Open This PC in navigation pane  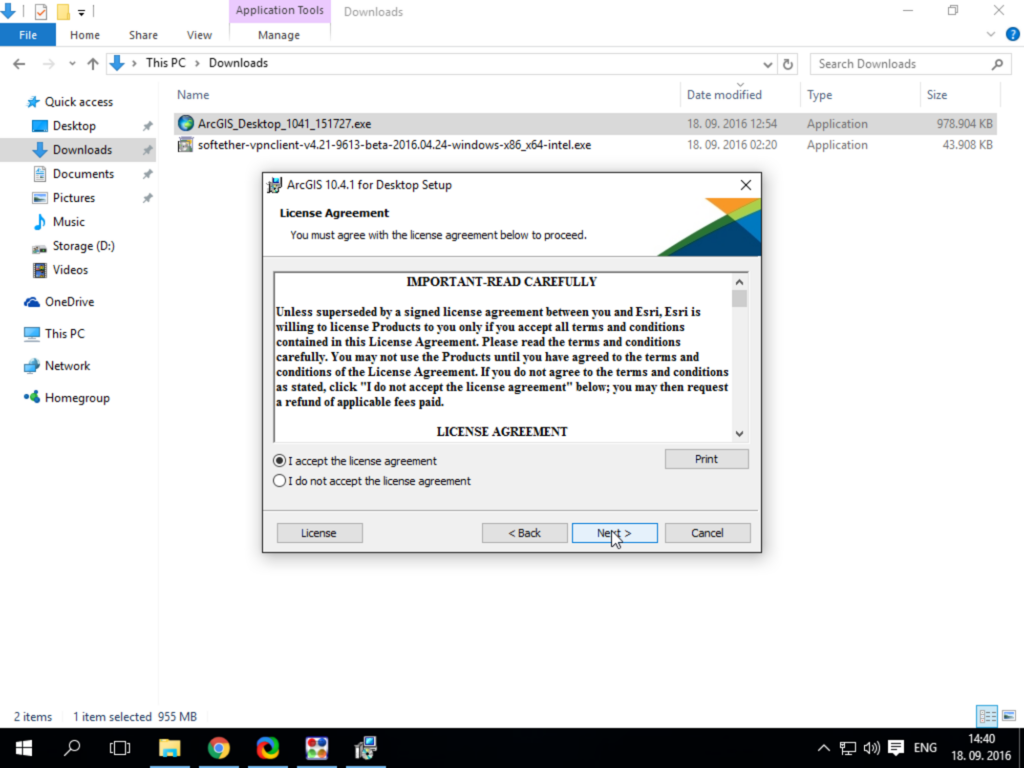tap(65, 334)
